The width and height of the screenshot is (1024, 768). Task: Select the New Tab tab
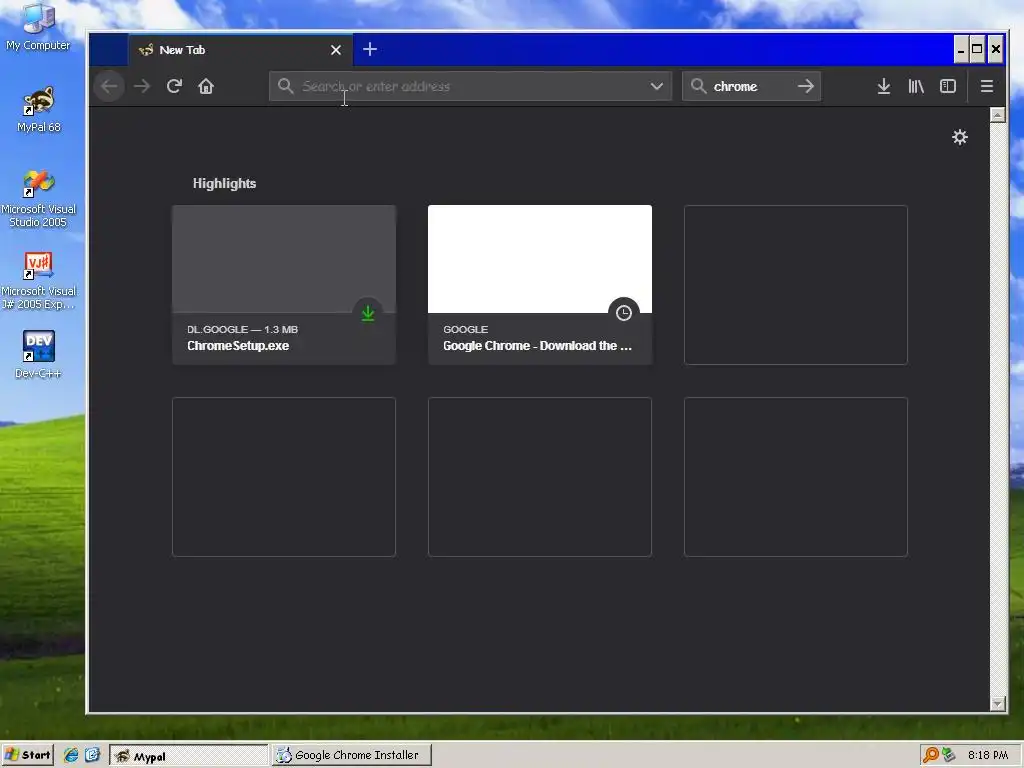[x=240, y=50]
